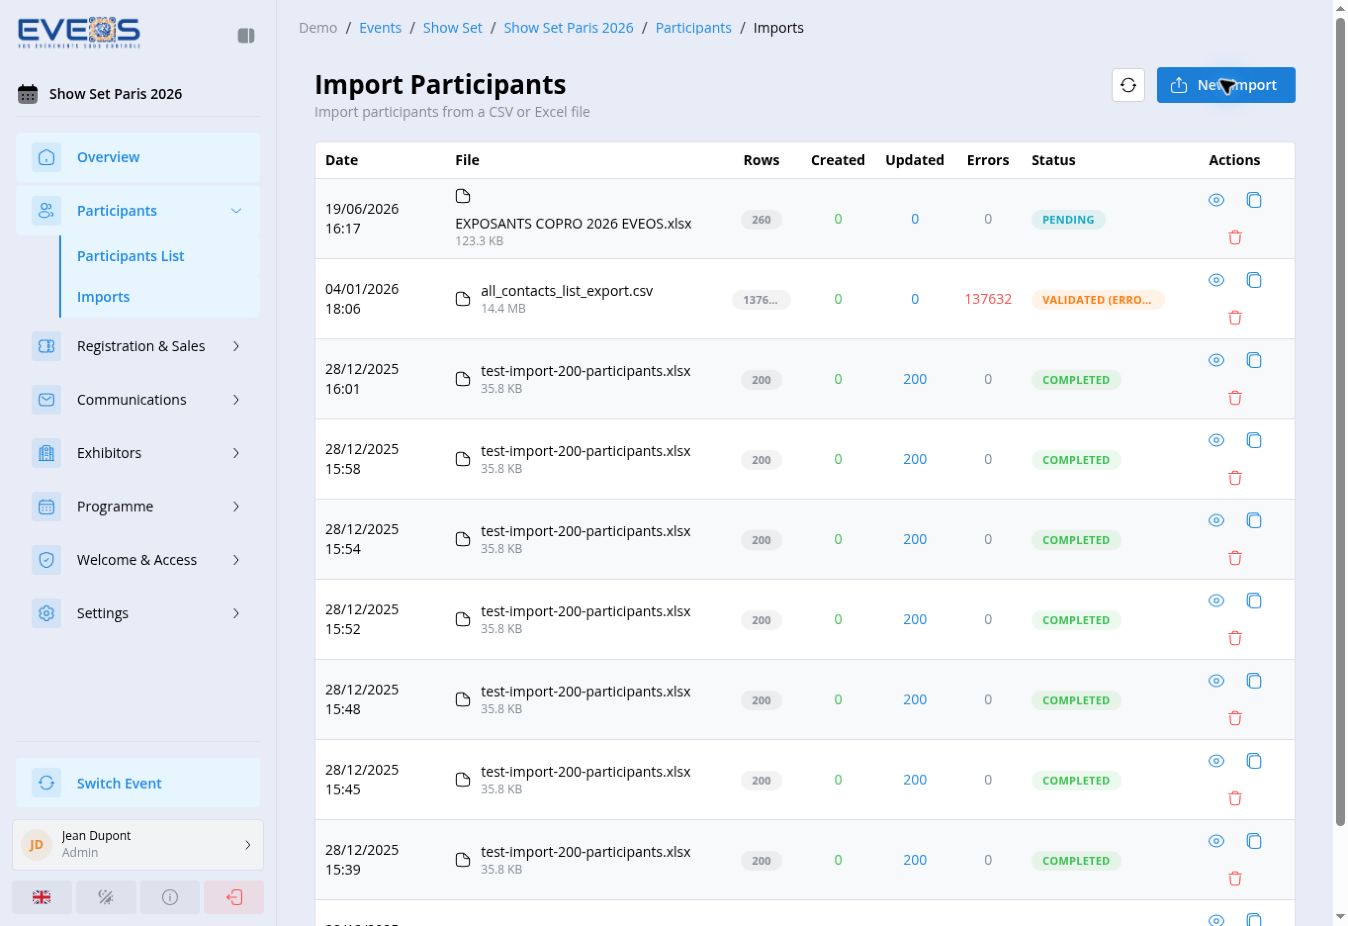
Task: View the 28/12/2025 16:01 import
Action: click(1216, 360)
